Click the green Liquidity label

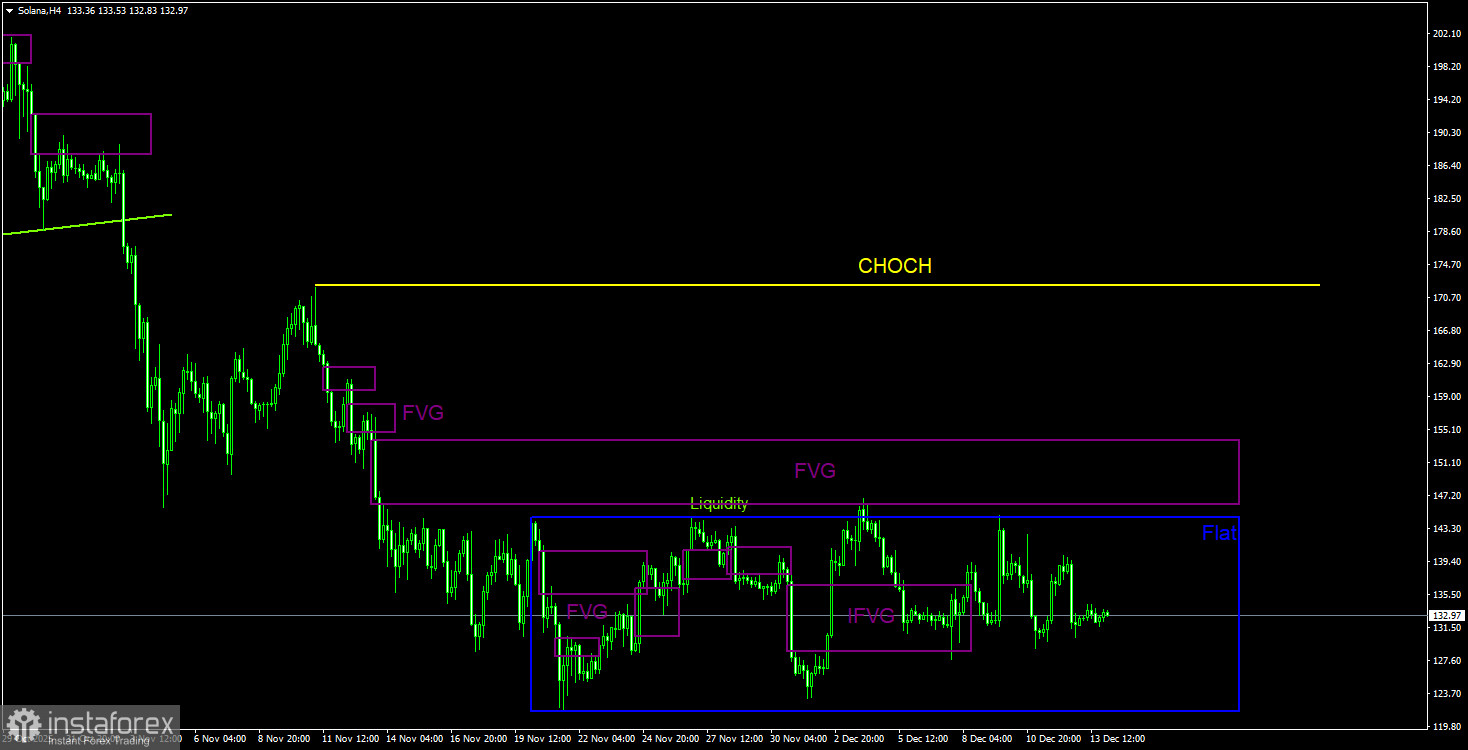[x=719, y=504]
